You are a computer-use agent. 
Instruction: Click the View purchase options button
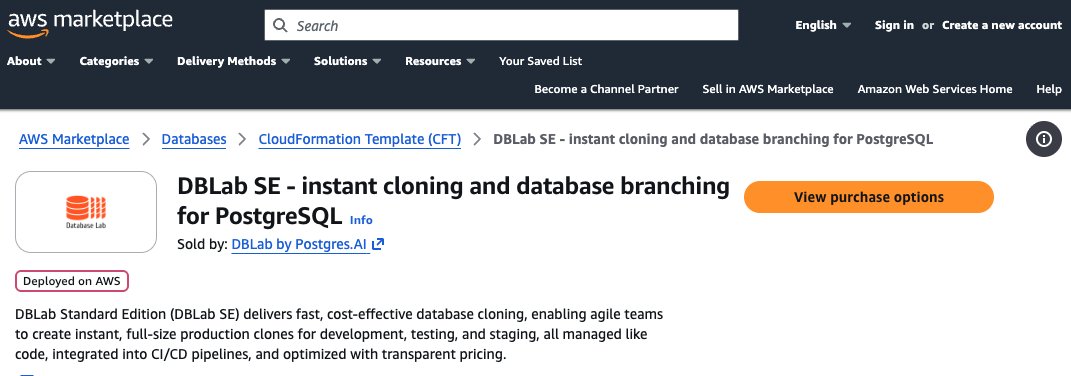pos(869,197)
